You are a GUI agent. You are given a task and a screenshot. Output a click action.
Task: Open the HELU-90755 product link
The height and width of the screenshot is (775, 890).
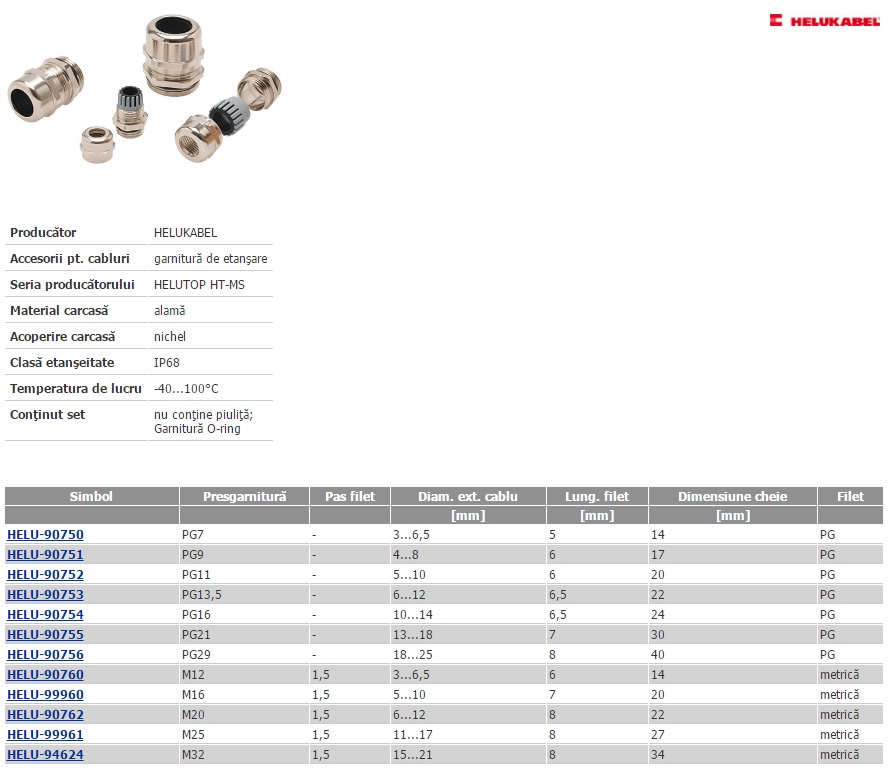[45, 634]
